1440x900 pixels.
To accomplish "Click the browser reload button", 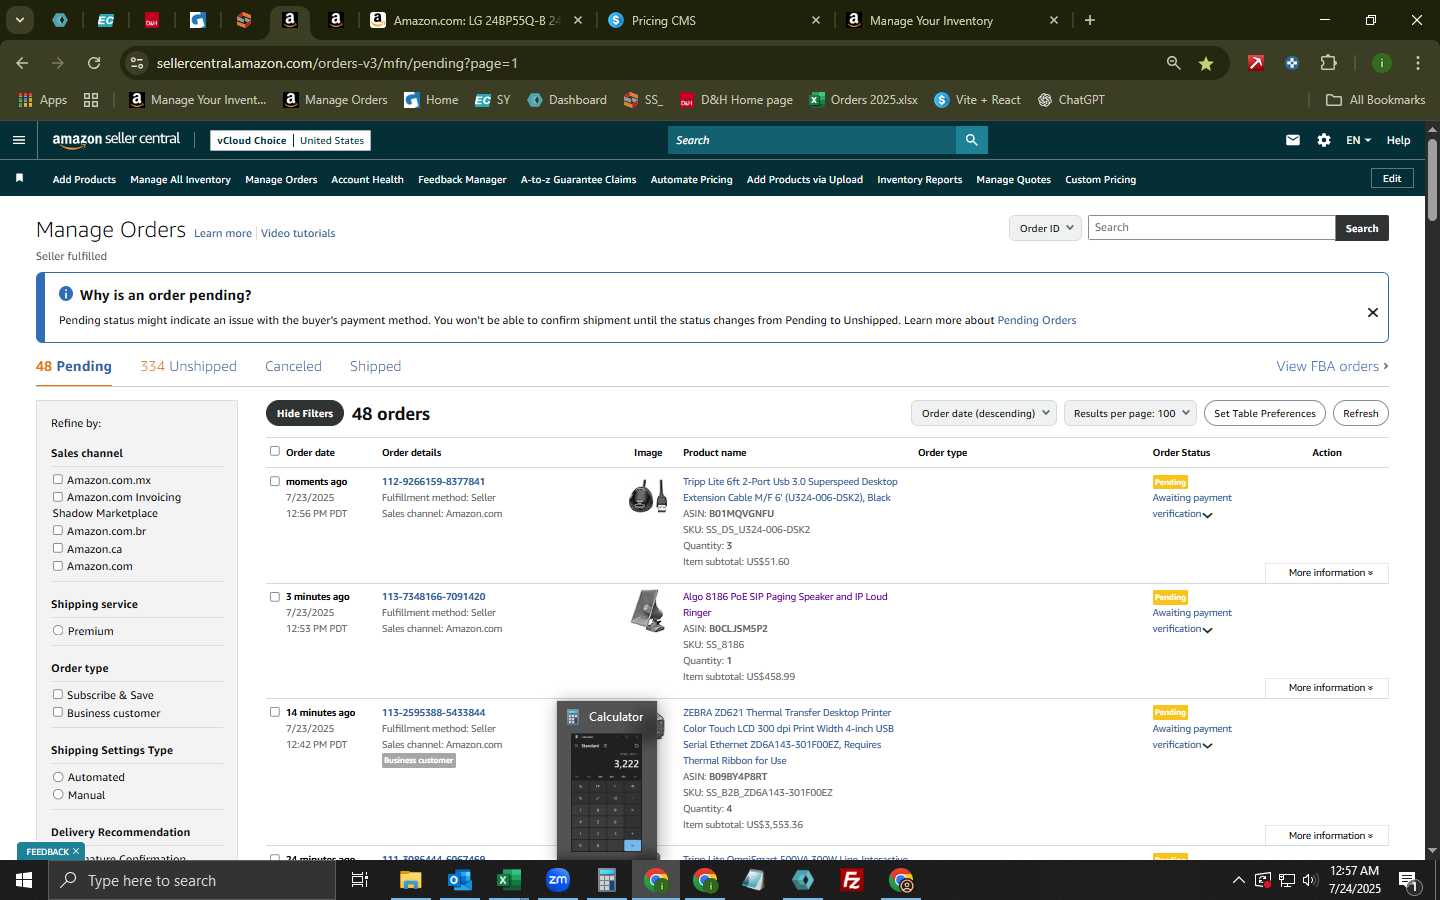I will [94, 63].
